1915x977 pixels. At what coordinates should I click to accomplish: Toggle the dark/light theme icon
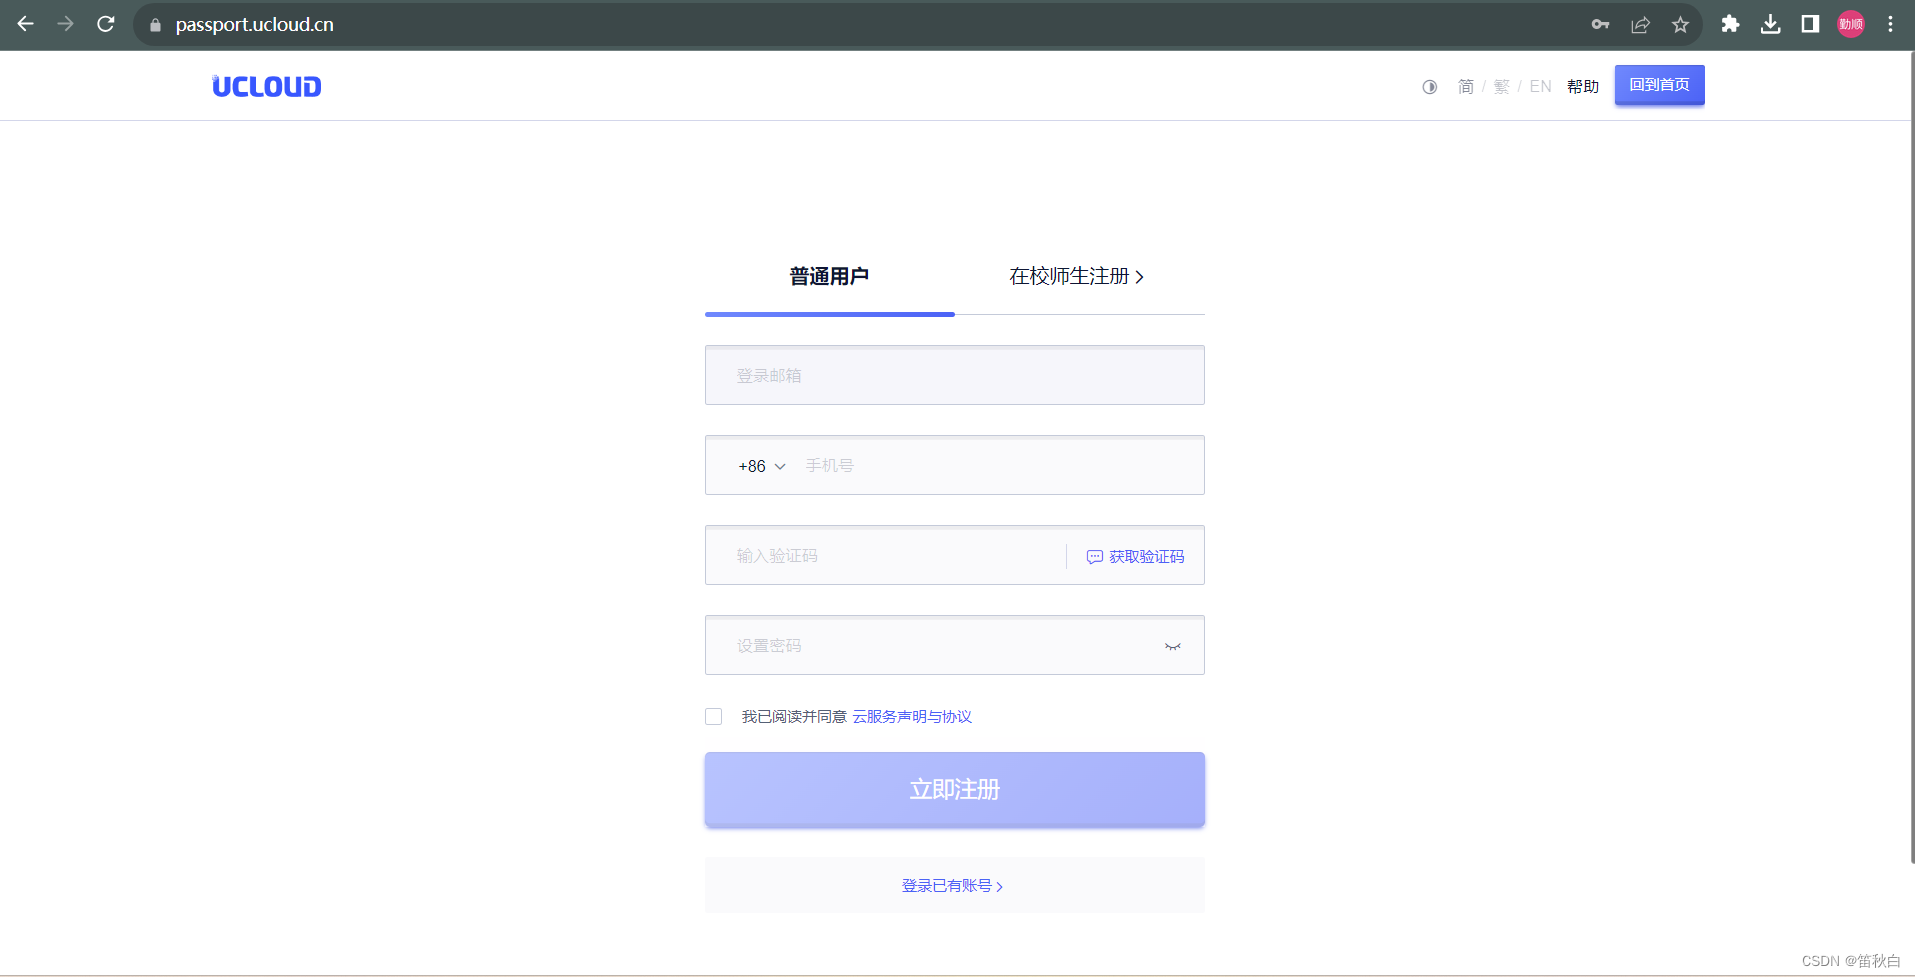(x=1430, y=87)
